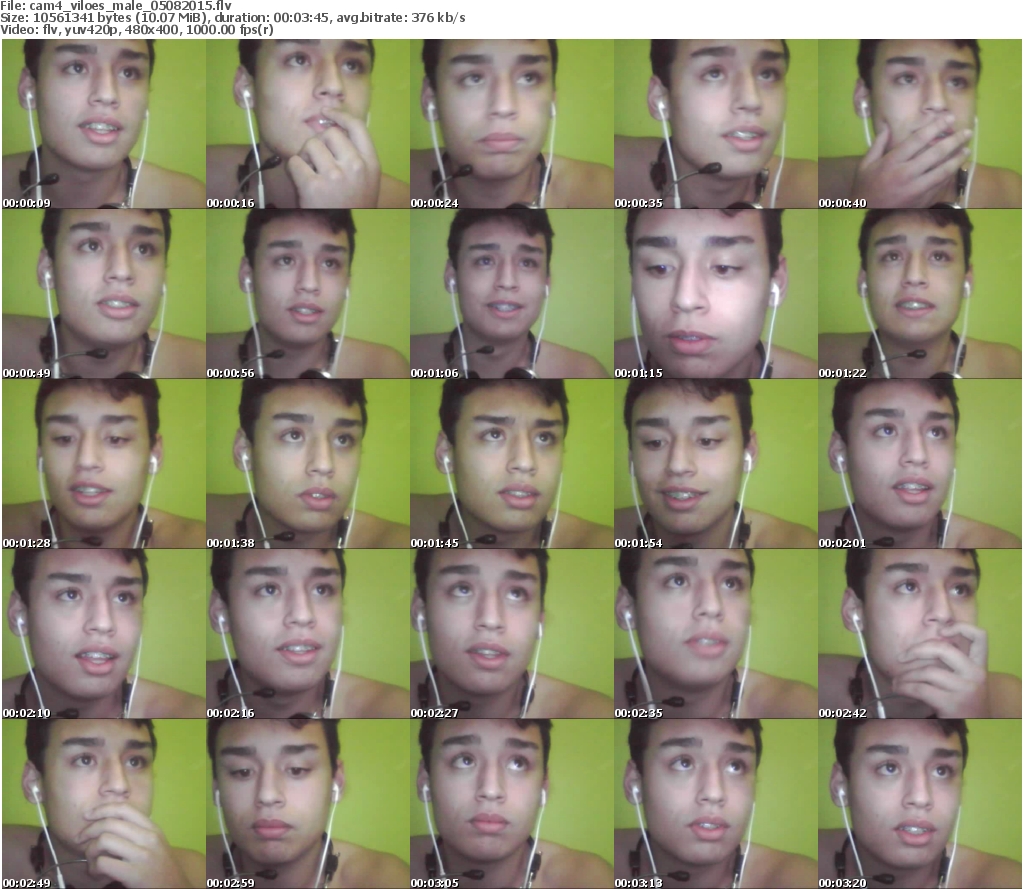This screenshot has width=1024, height=889.
Task: Select the thumbnail timestamped 00:00:35
Action: [716, 124]
